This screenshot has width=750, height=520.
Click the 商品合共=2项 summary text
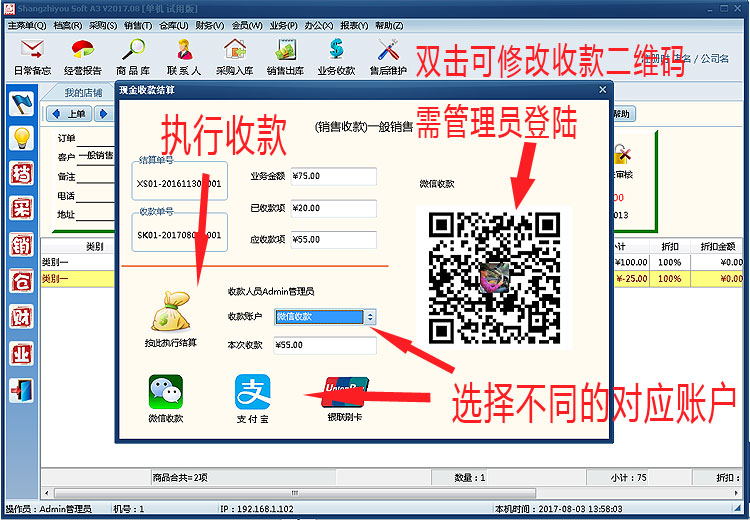(x=180, y=477)
